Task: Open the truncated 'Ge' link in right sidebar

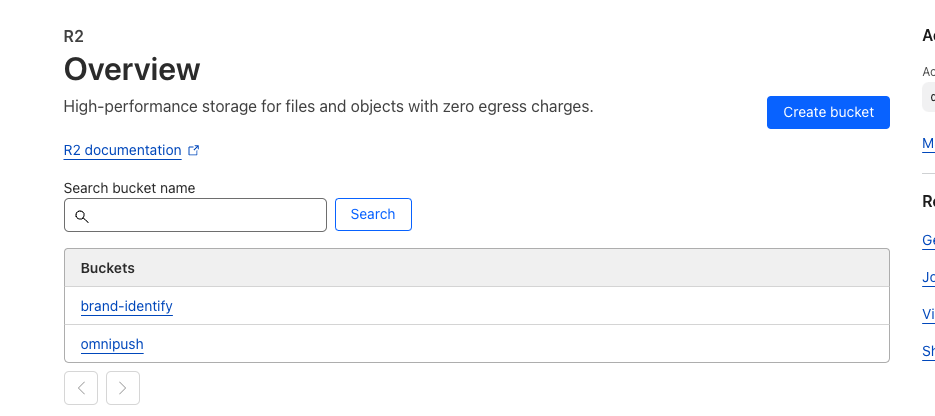Action: 928,241
